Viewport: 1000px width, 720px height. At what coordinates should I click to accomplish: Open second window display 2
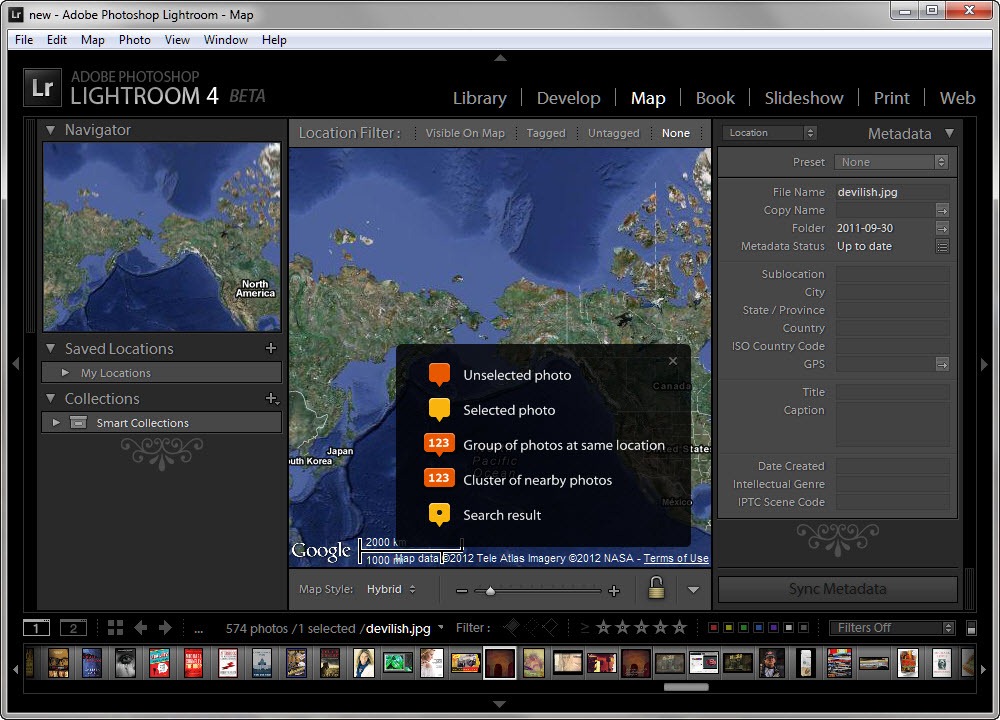pos(73,628)
